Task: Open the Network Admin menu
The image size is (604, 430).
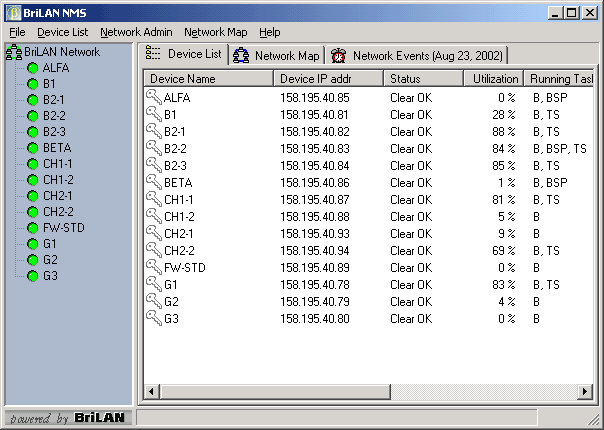Action: point(136,32)
